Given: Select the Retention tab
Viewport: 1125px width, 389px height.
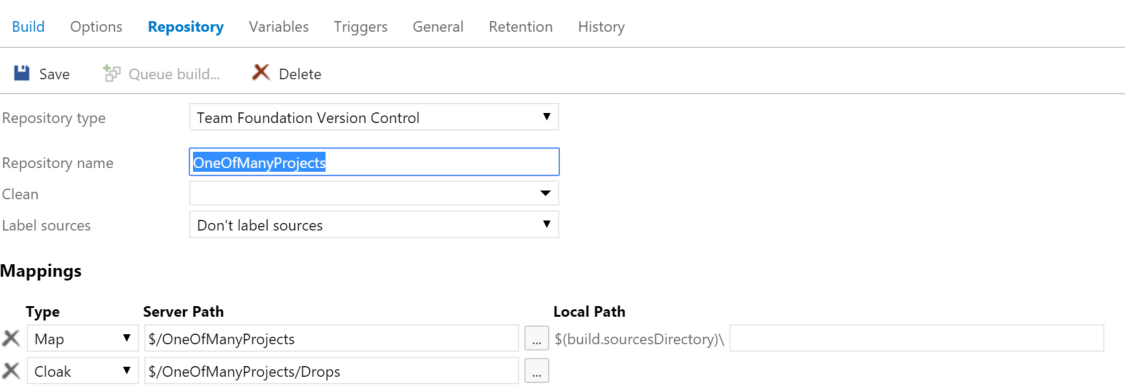Looking at the screenshot, I should click(x=520, y=27).
